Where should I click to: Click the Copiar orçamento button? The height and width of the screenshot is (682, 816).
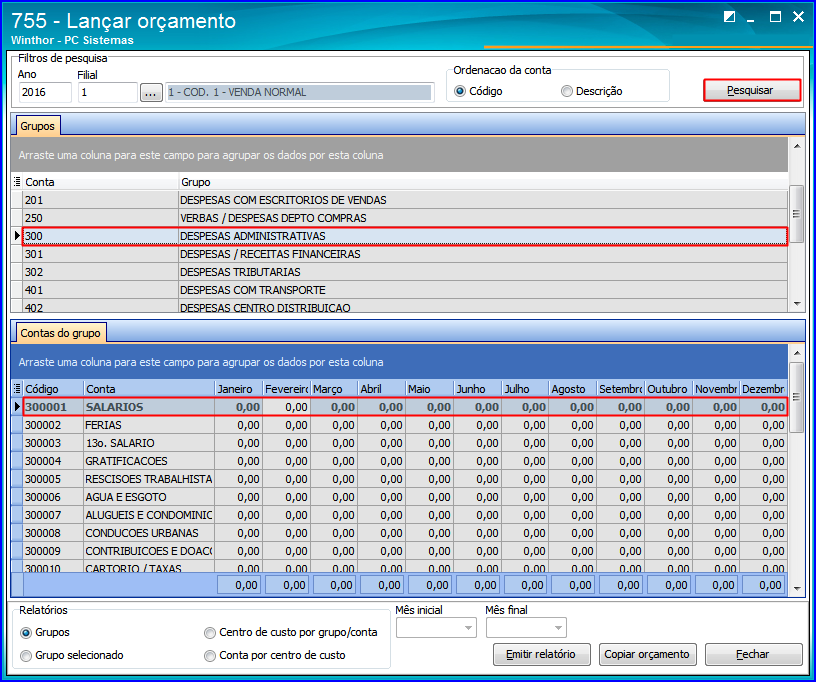[x=647, y=654]
